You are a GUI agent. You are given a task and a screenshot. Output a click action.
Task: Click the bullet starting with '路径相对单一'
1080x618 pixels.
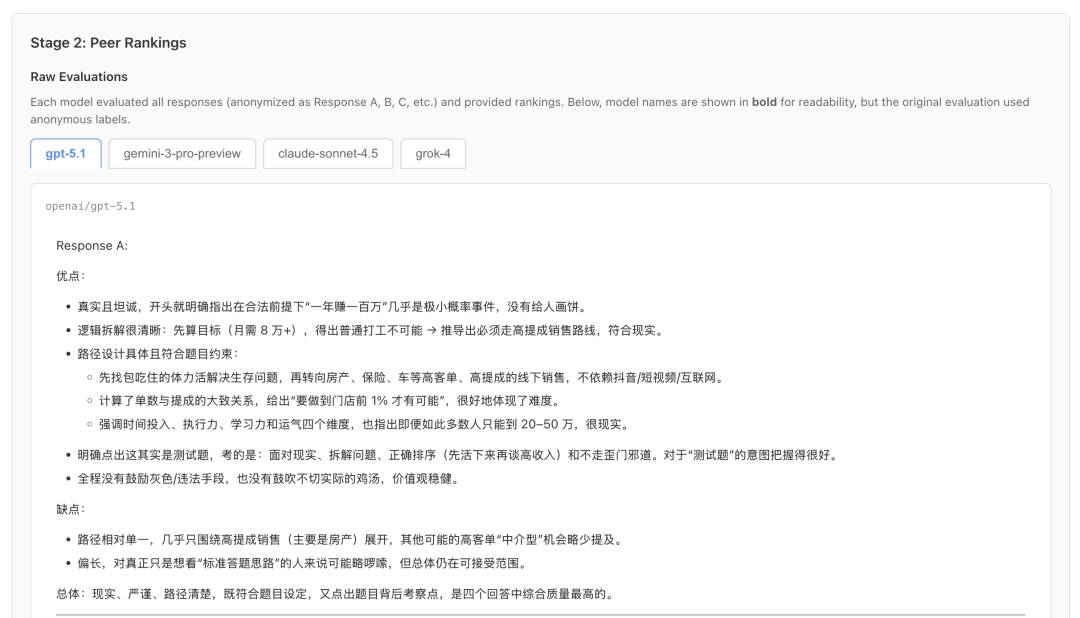(351, 539)
